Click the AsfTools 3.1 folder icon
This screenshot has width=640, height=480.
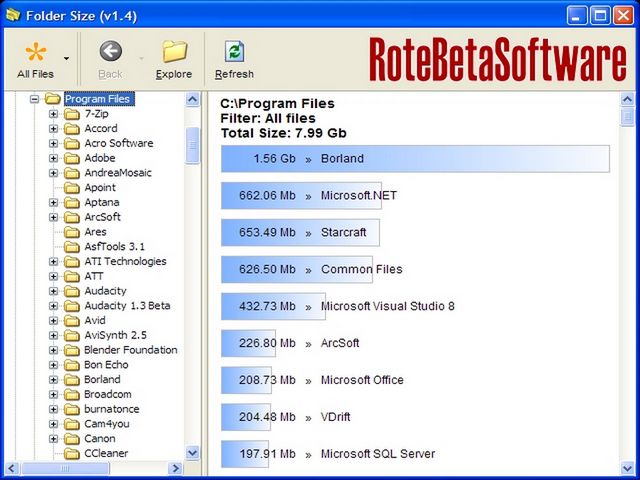pyautogui.click(x=72, y=247)
